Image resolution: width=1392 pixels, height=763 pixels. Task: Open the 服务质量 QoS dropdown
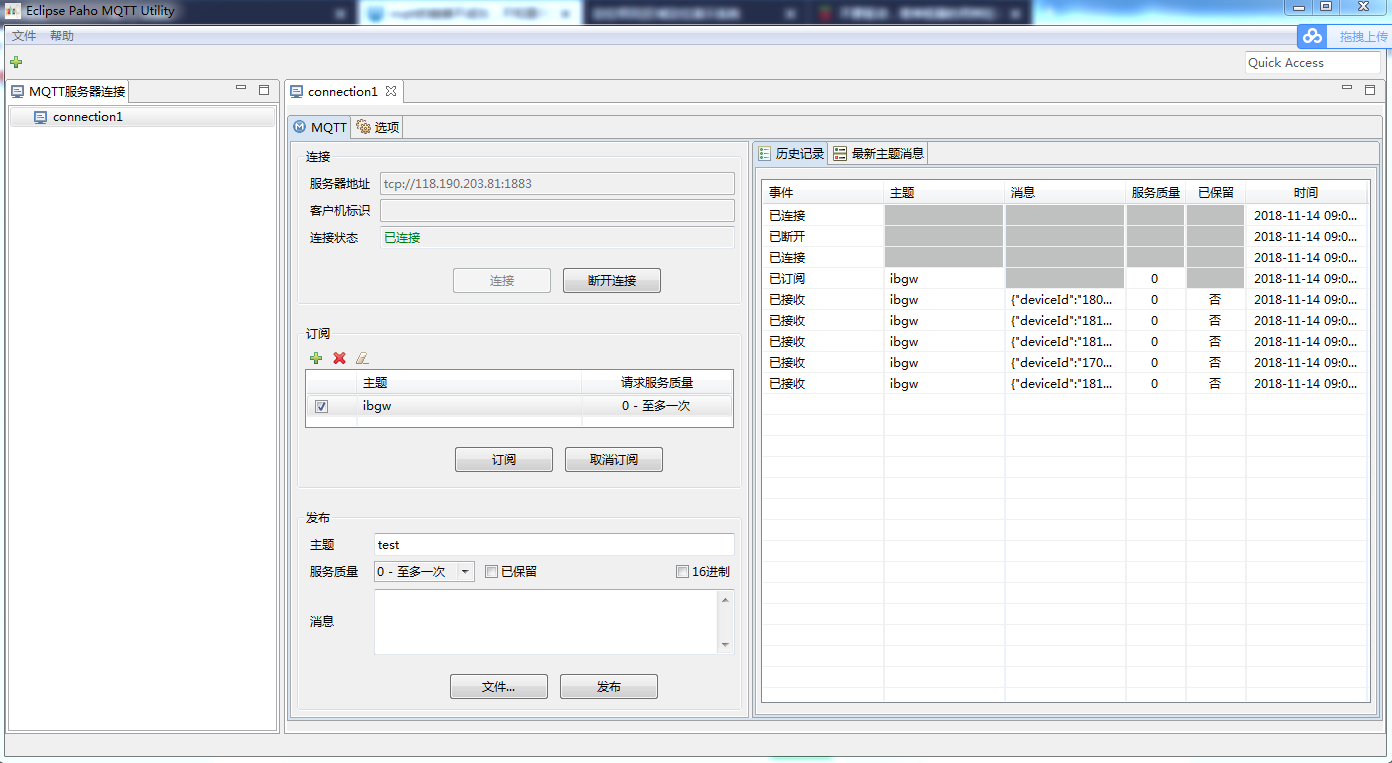coord(424,572)
